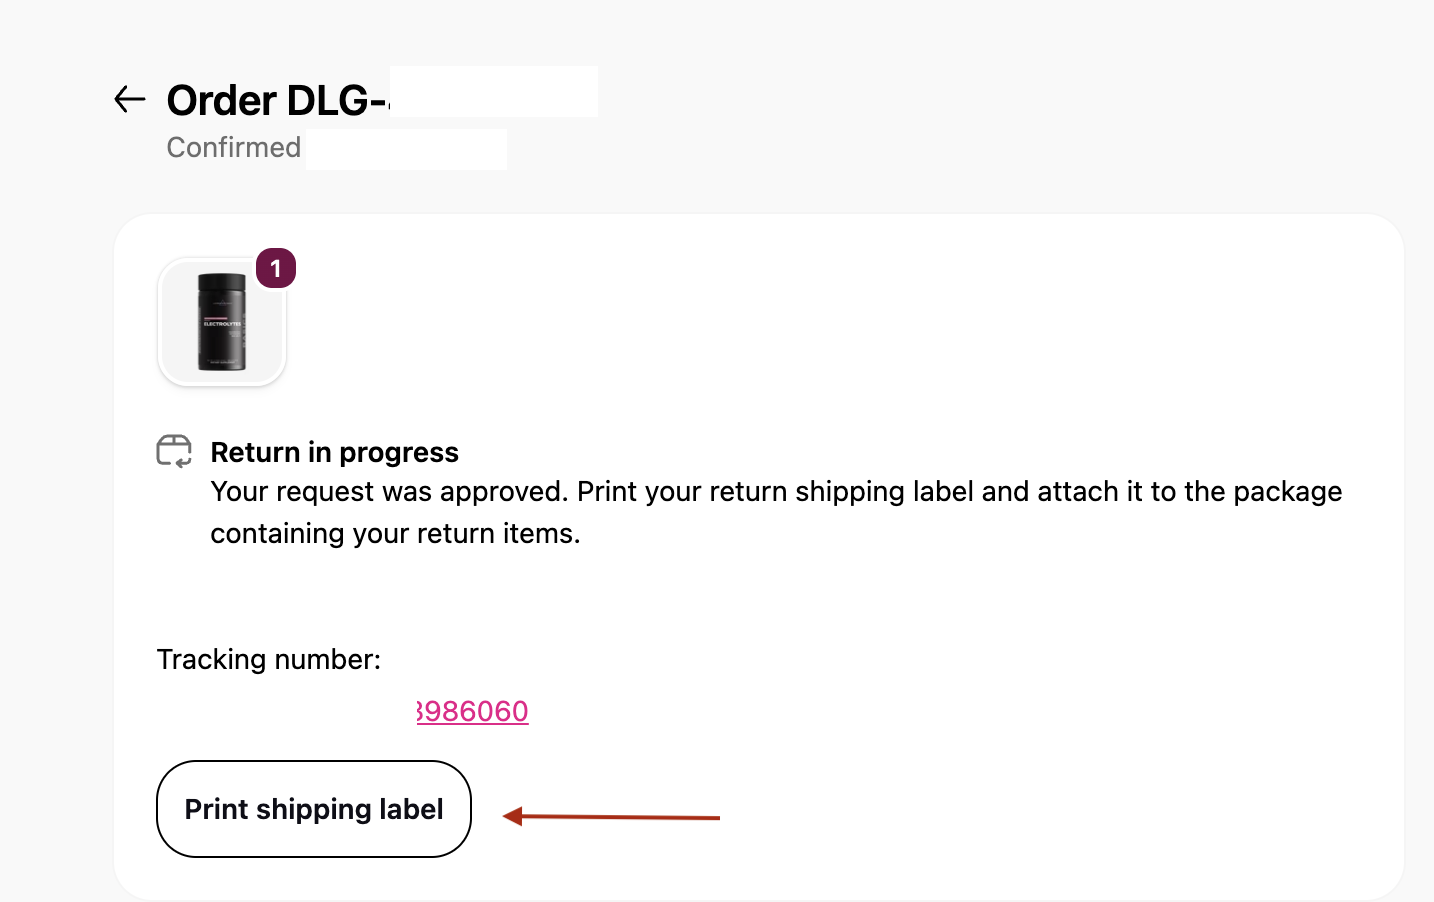Click the return box icon

click(x=174, y=451)
